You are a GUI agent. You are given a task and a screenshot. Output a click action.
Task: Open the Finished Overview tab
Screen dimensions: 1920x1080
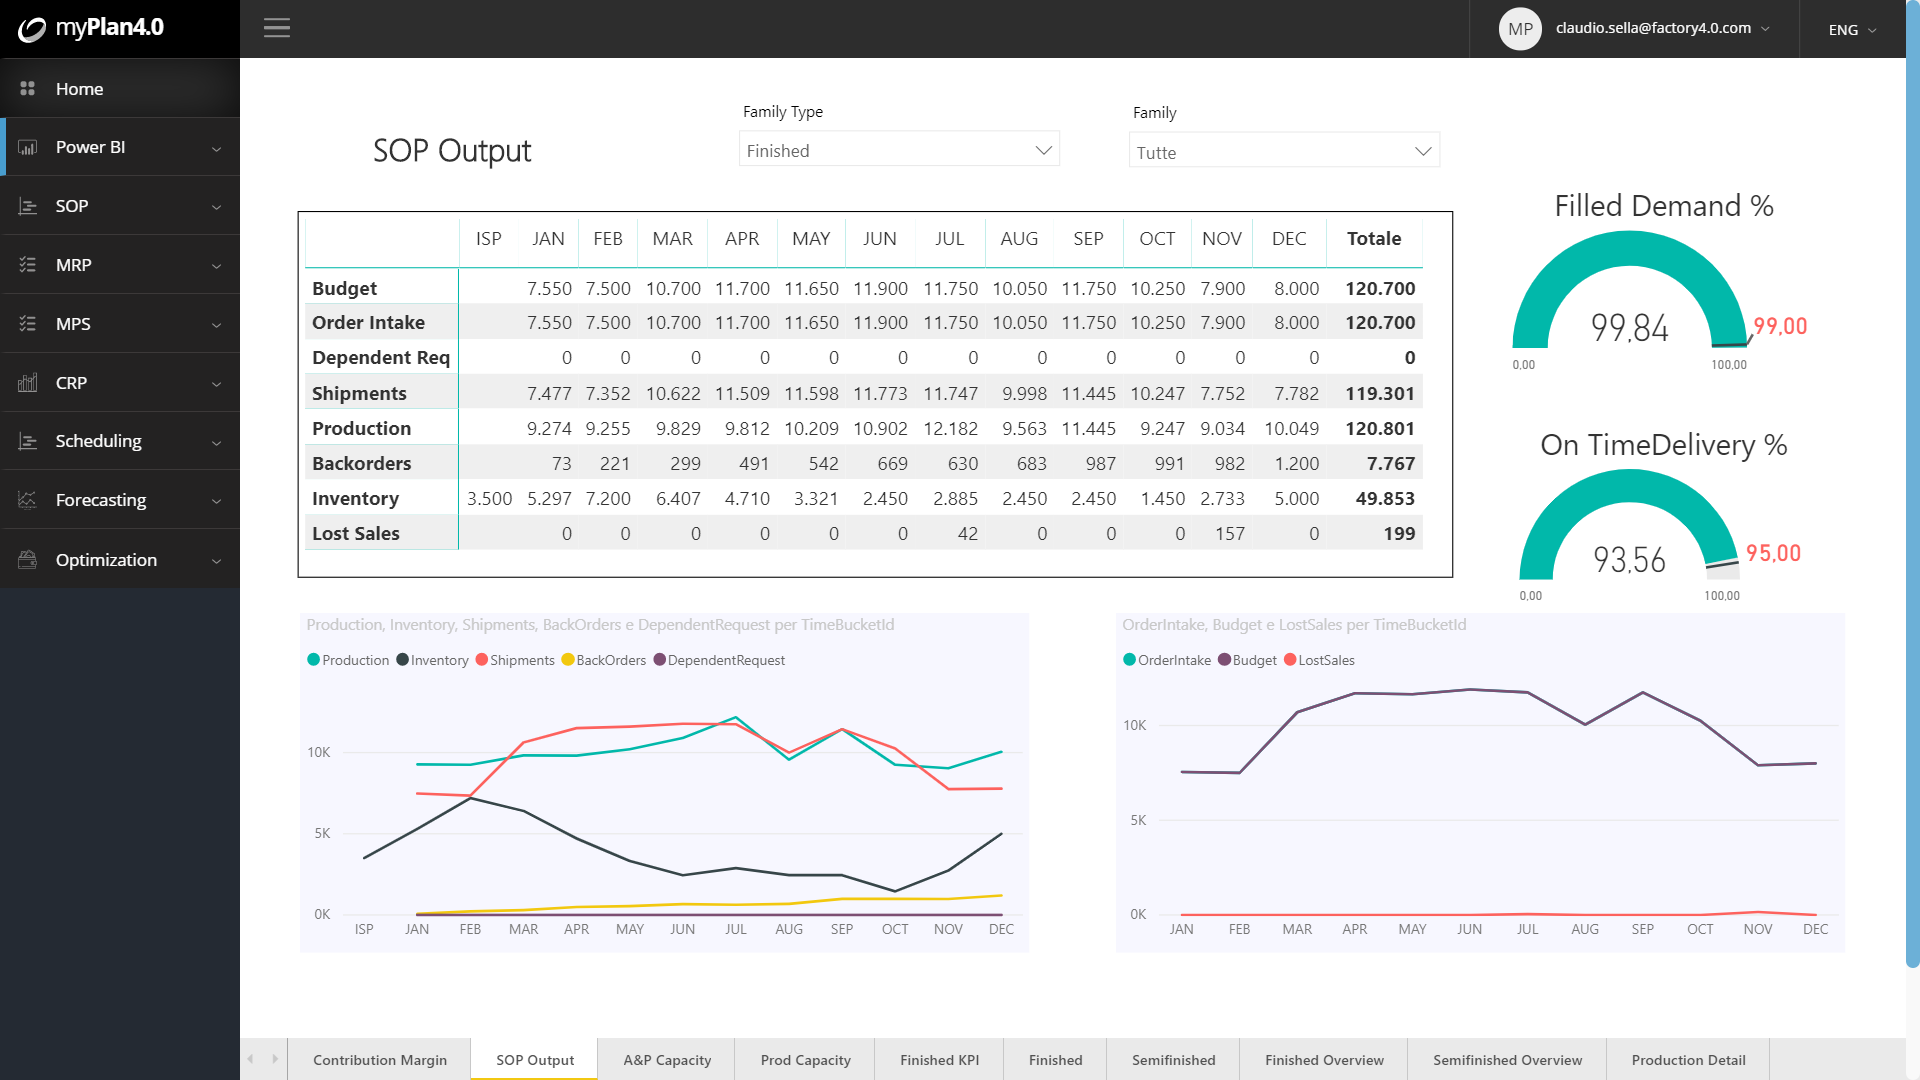coord(1324,1060)
